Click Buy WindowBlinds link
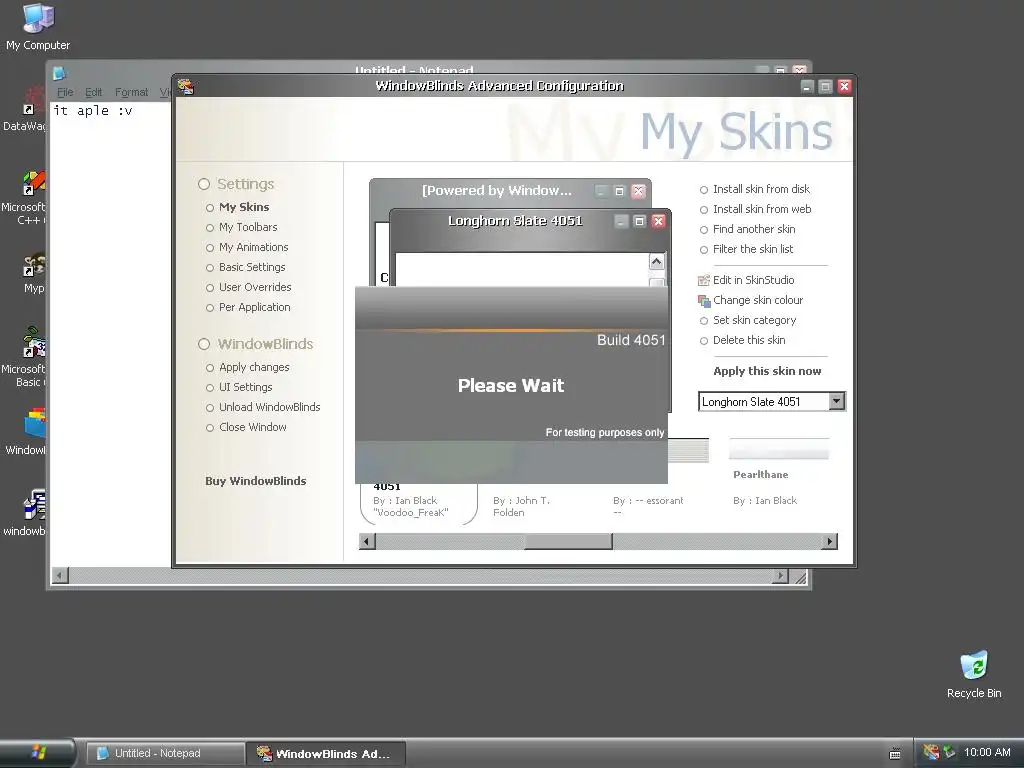 (255, 481)
